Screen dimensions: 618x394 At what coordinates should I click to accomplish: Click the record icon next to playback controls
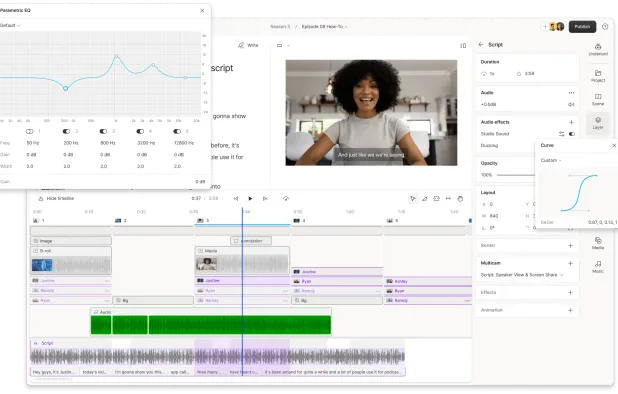[286, 199]
